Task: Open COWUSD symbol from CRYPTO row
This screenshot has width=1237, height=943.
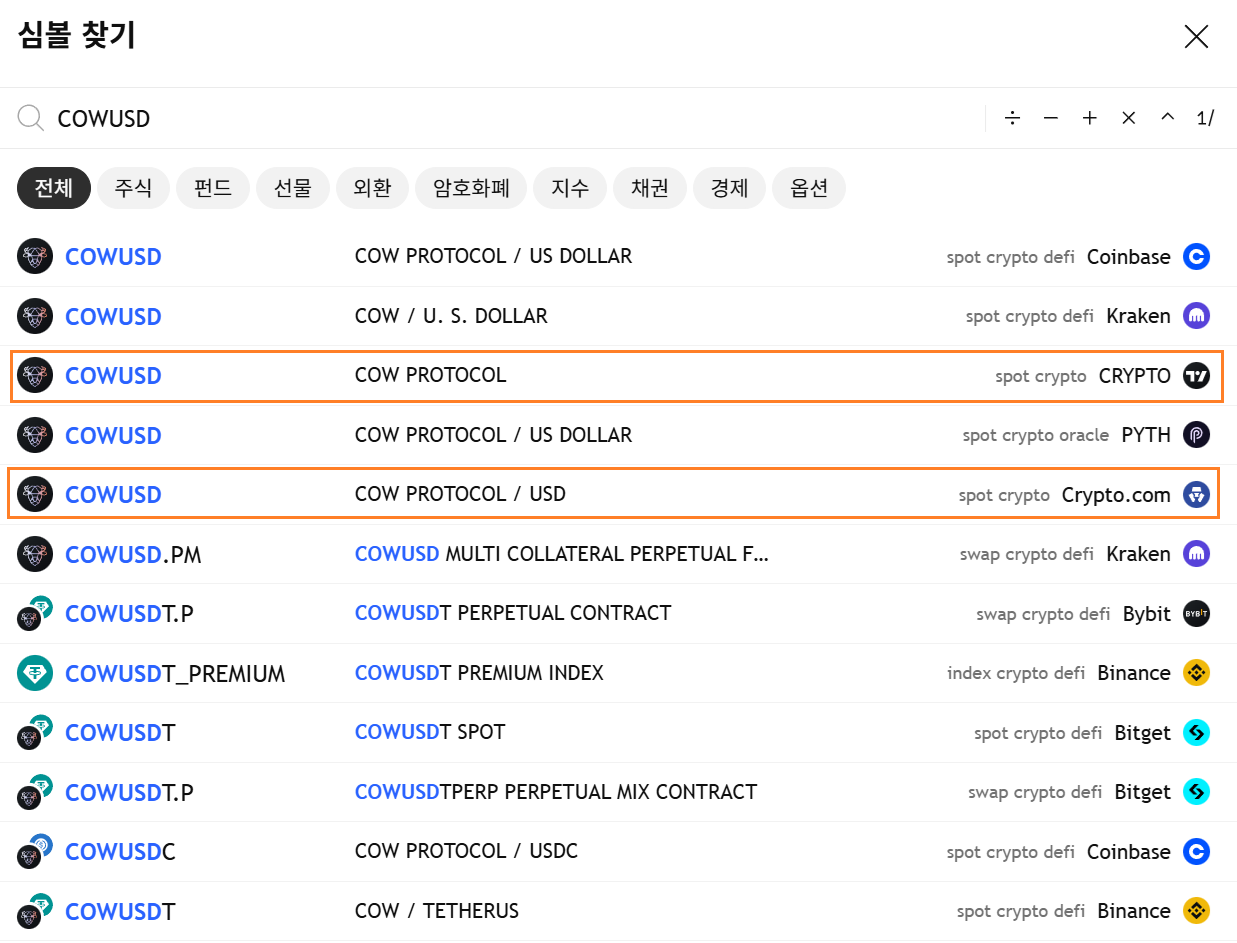Action: point(113,376)
